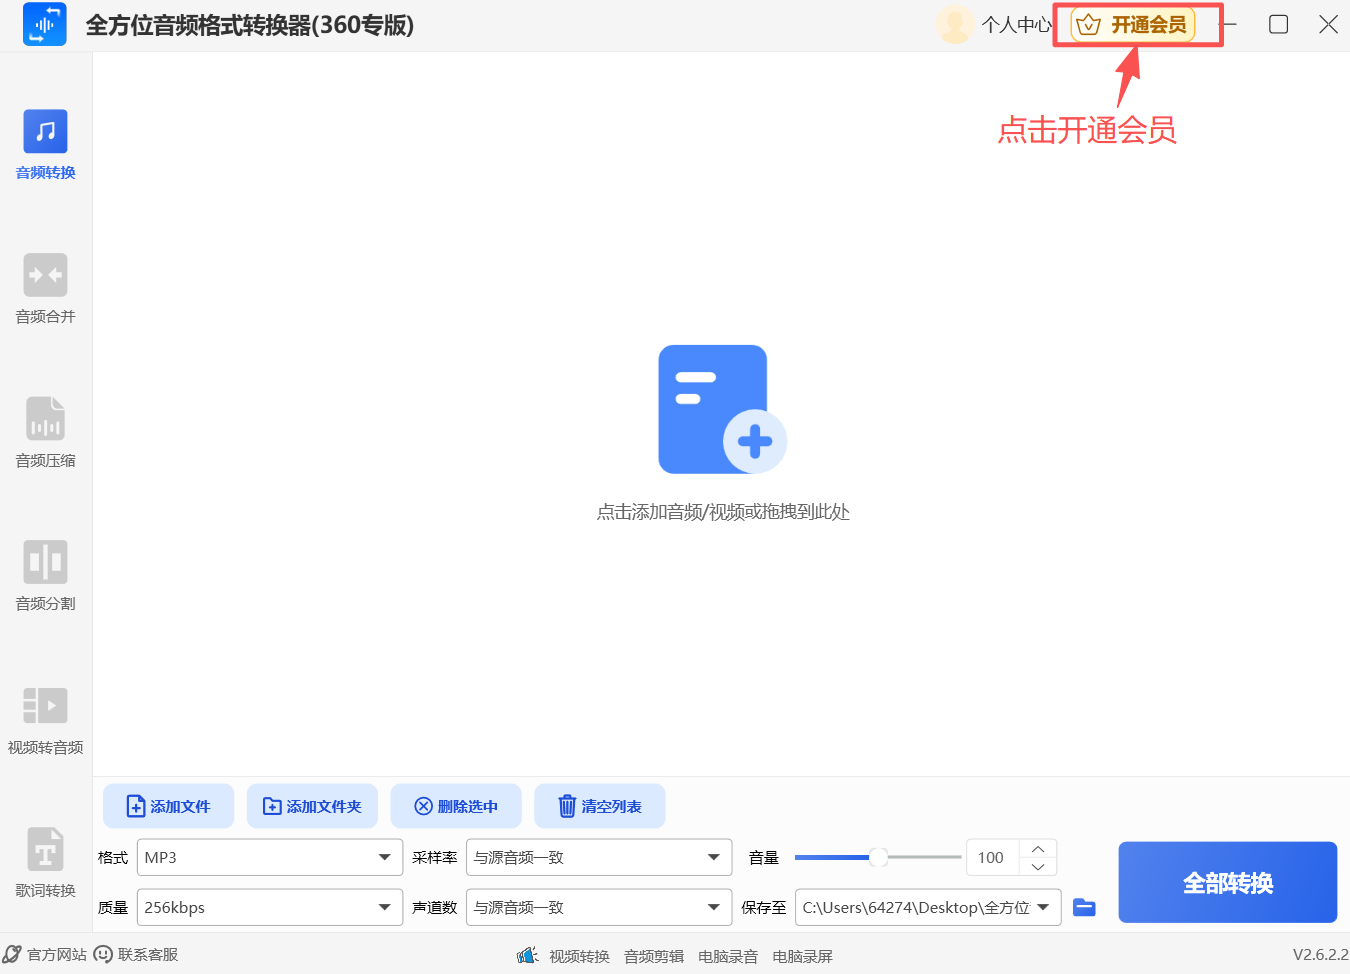
Task: Open the save folder browser icon
Action: 1084,907
